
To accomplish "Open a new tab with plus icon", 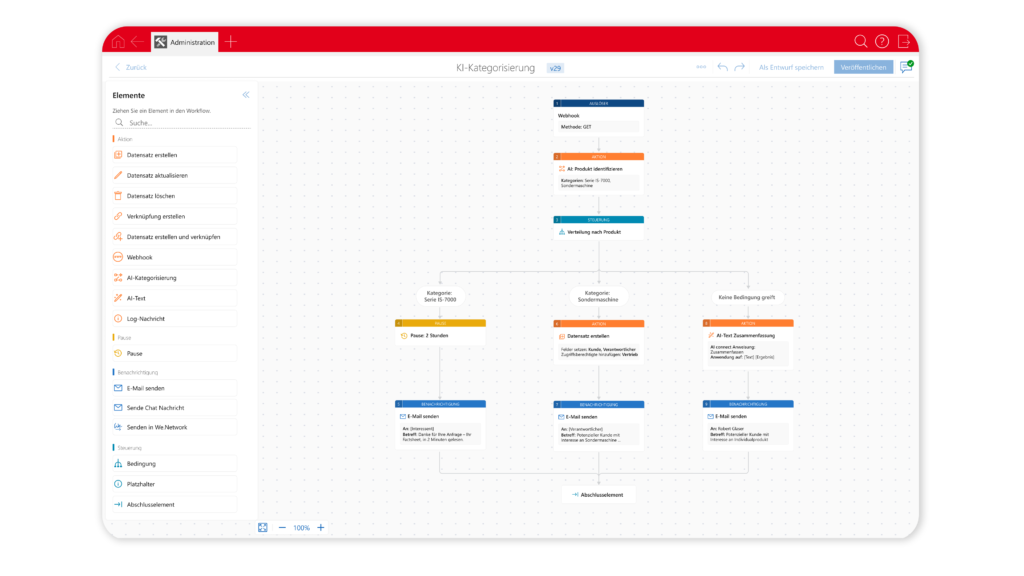I will tap(231, 41).
